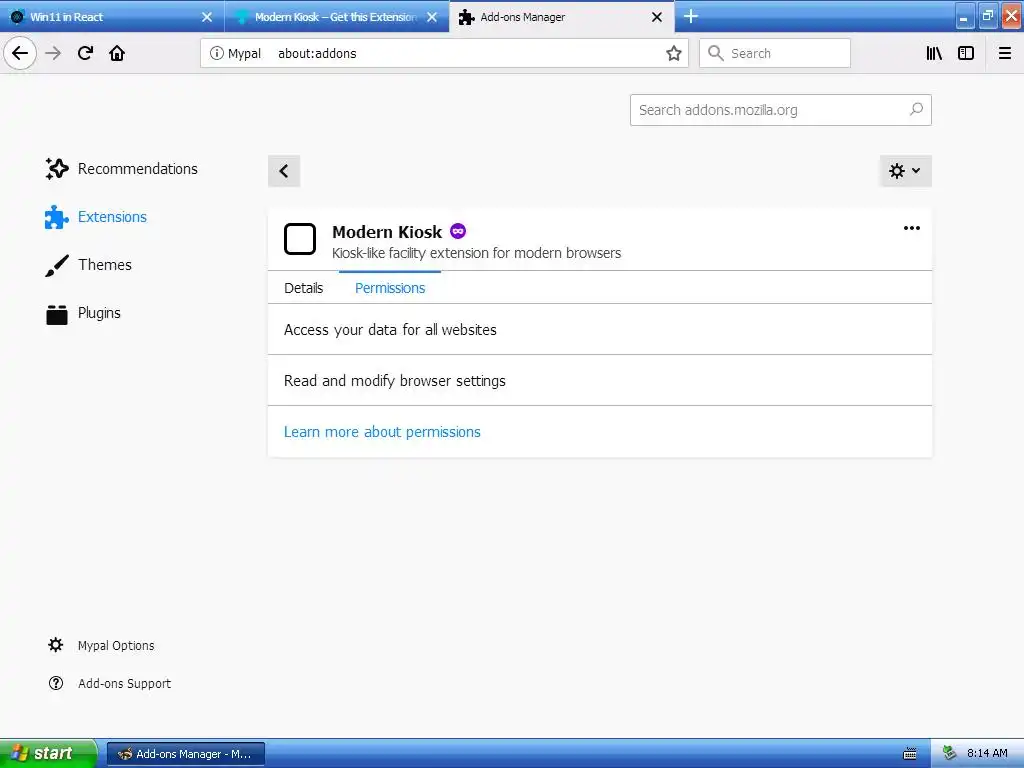Open the hamburger application menu
Image resolution: width=1024 pixels, height=768 pixels.
(x=1004, y=53)
